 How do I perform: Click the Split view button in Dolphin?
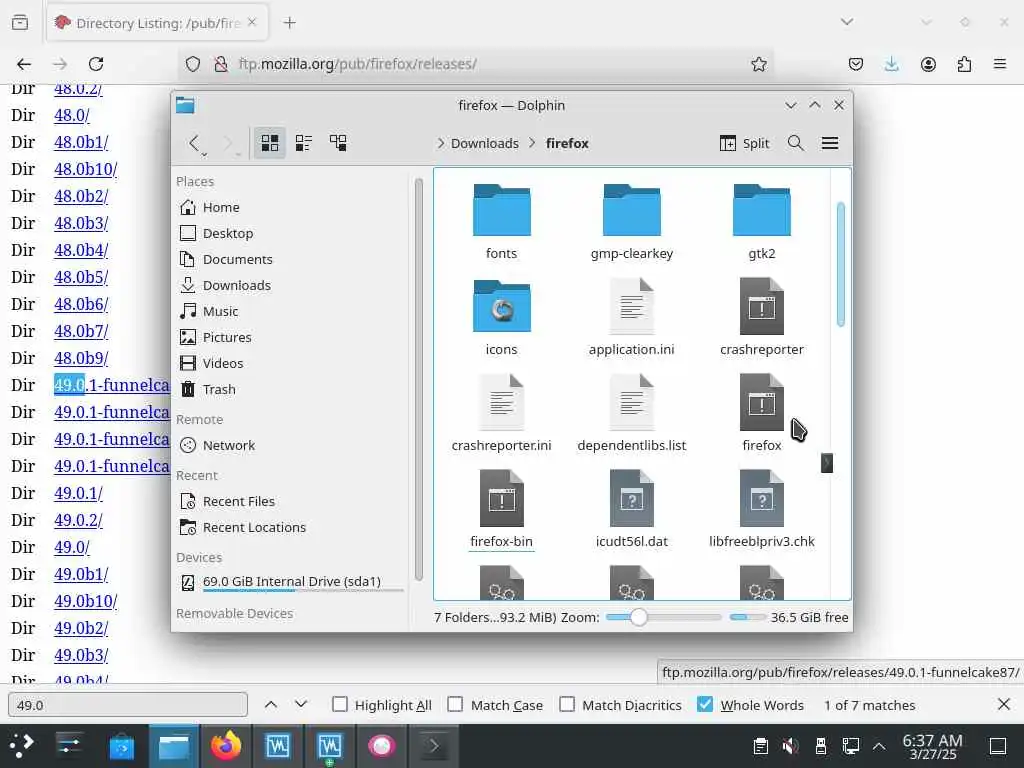(x=744, y=143)
